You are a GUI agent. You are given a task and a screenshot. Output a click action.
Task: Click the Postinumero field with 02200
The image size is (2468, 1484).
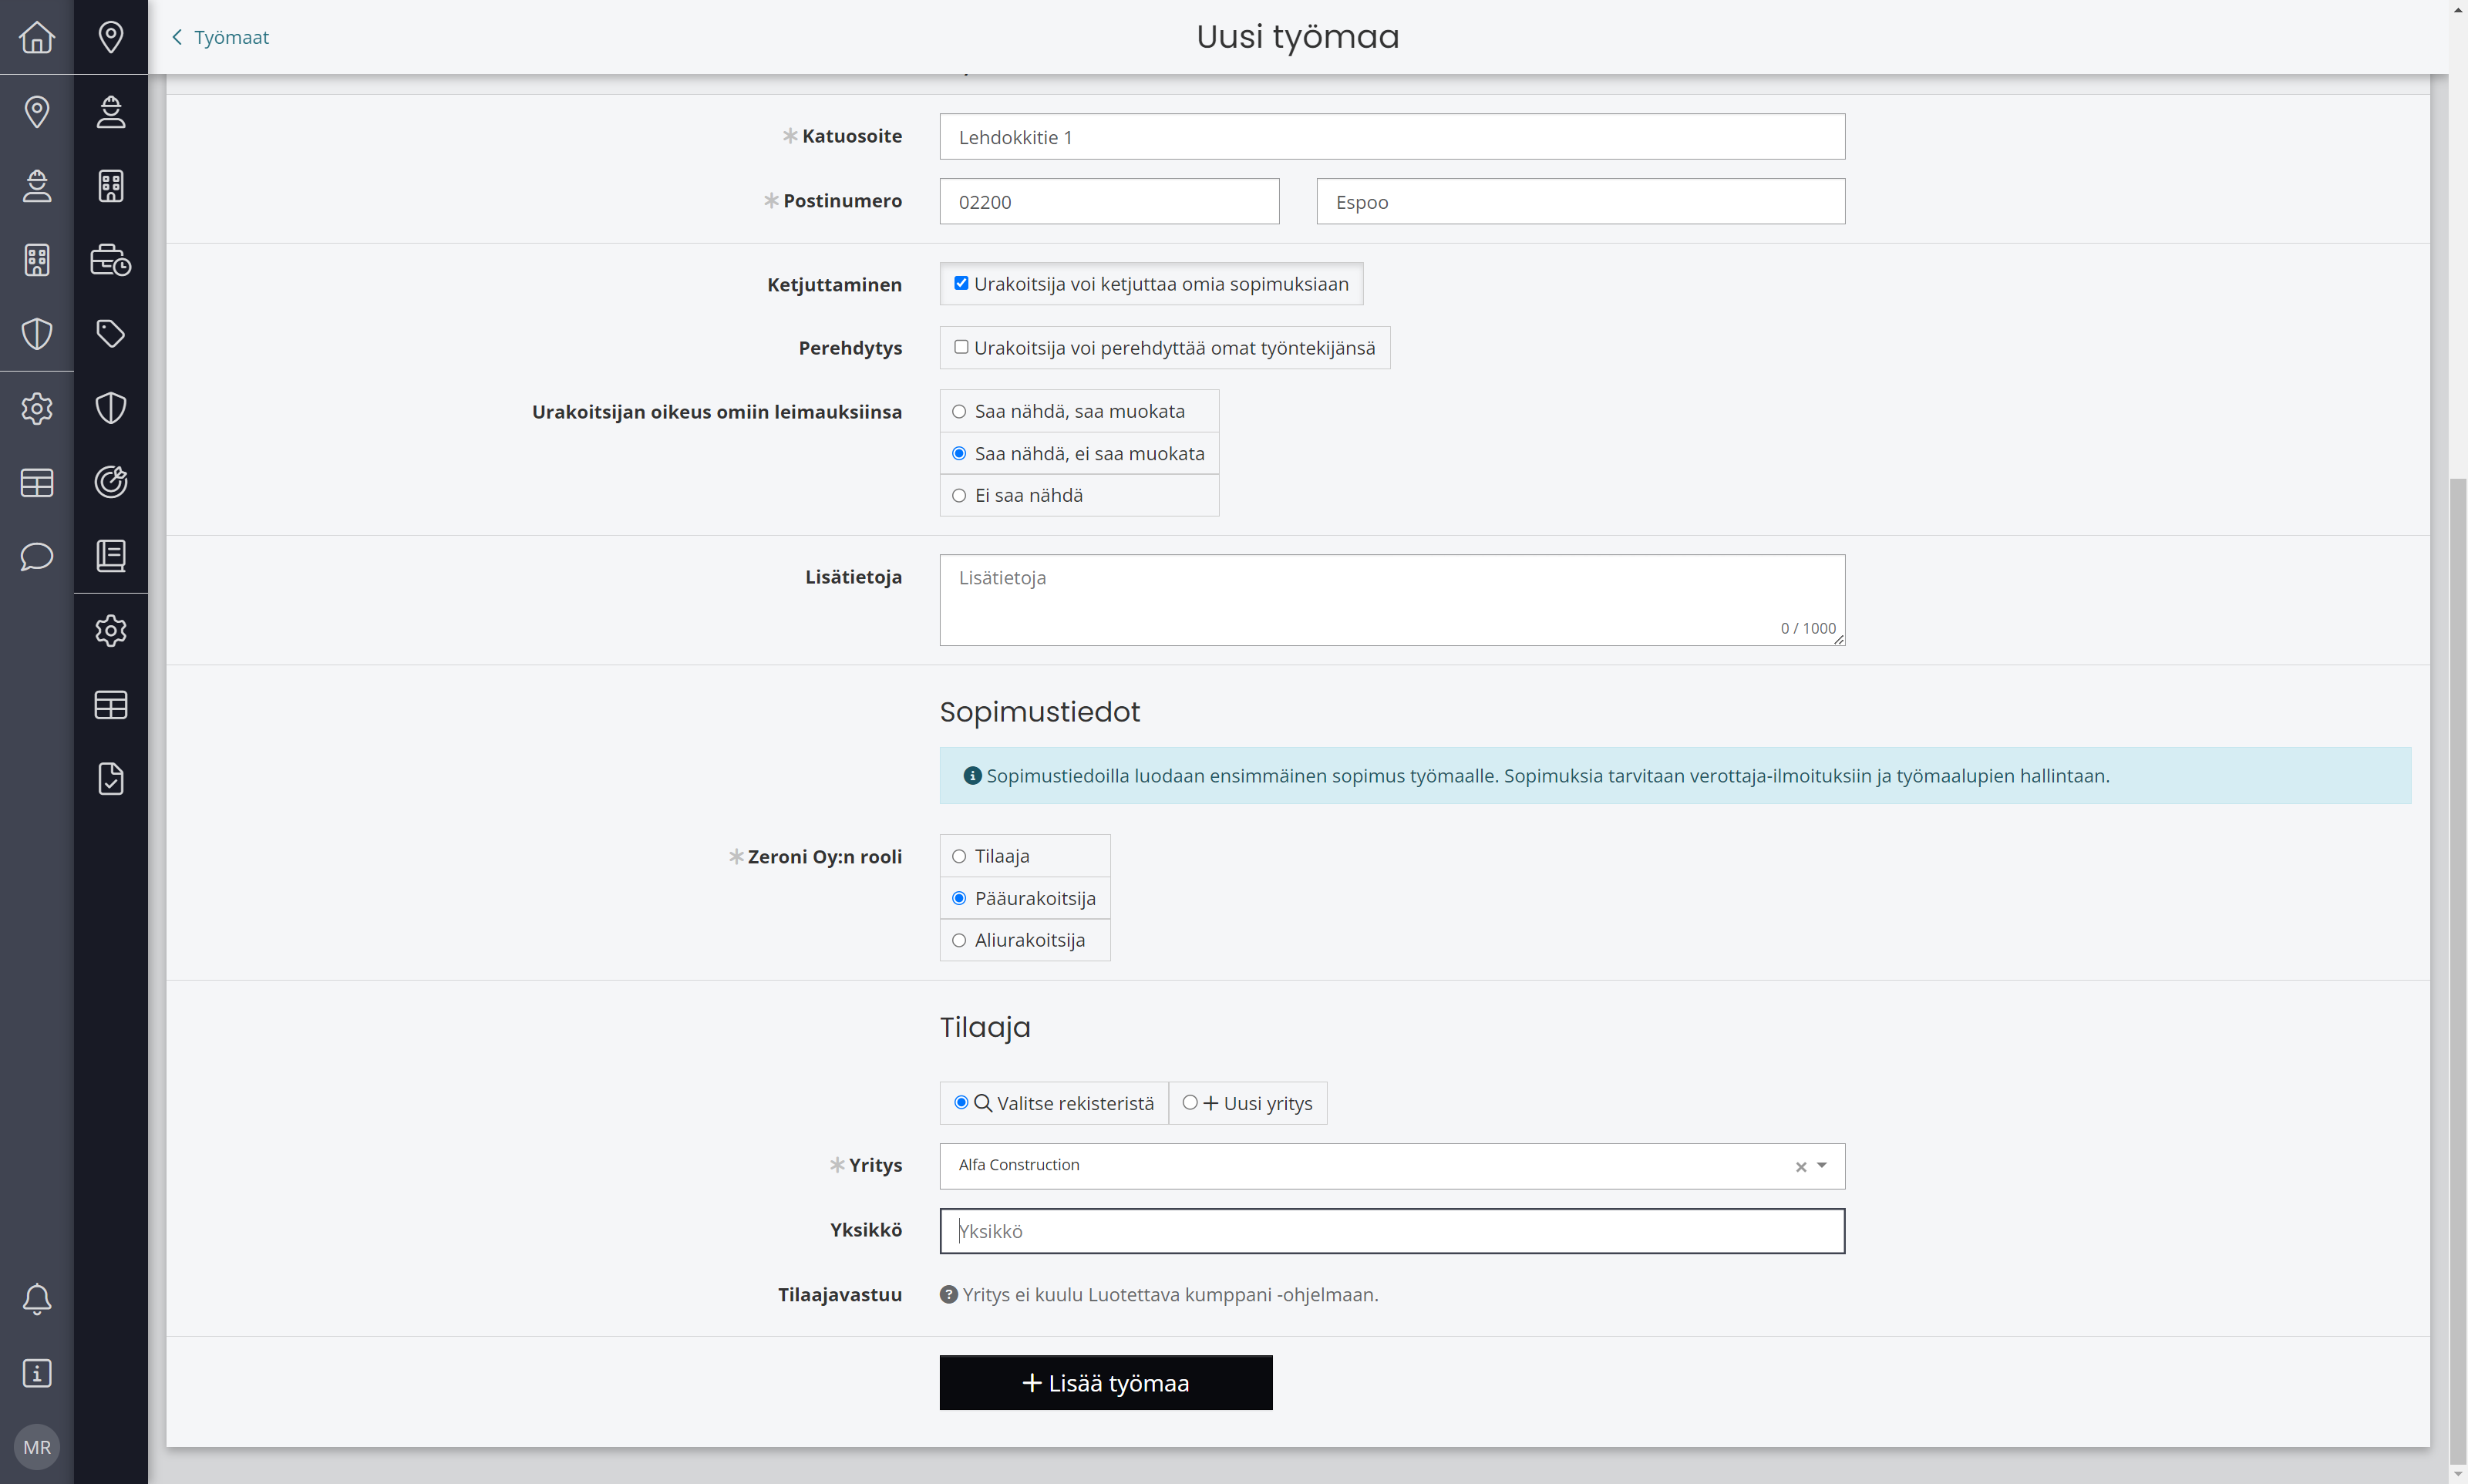[x=1109, y=202]
